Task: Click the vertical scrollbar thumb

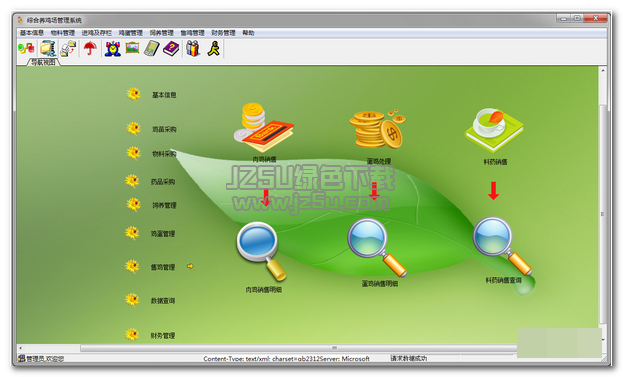Action: (x=603, y=213)
